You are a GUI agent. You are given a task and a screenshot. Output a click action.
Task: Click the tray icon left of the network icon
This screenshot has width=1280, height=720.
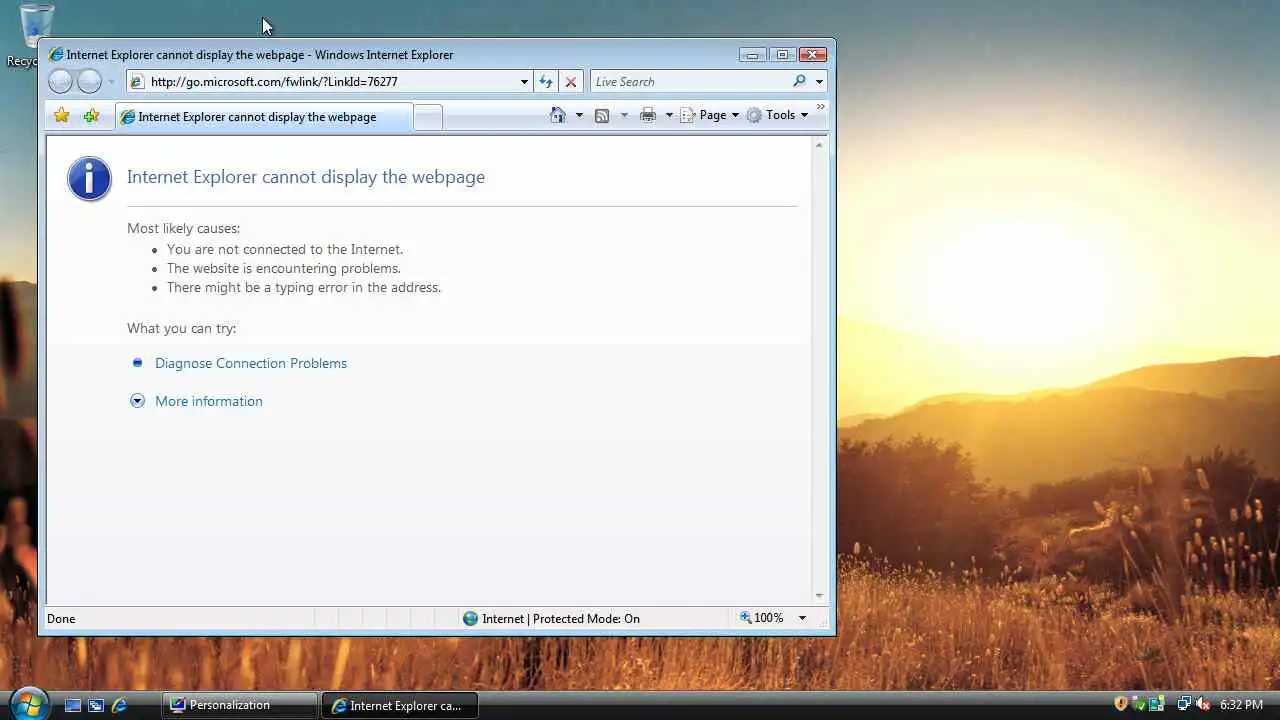click(x=1157, y=704)
